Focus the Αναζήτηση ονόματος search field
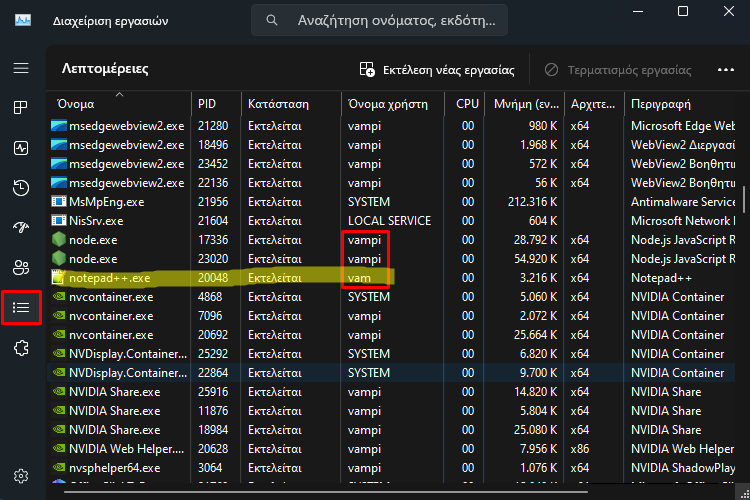The image size is (750, 500). click(379, 20)
